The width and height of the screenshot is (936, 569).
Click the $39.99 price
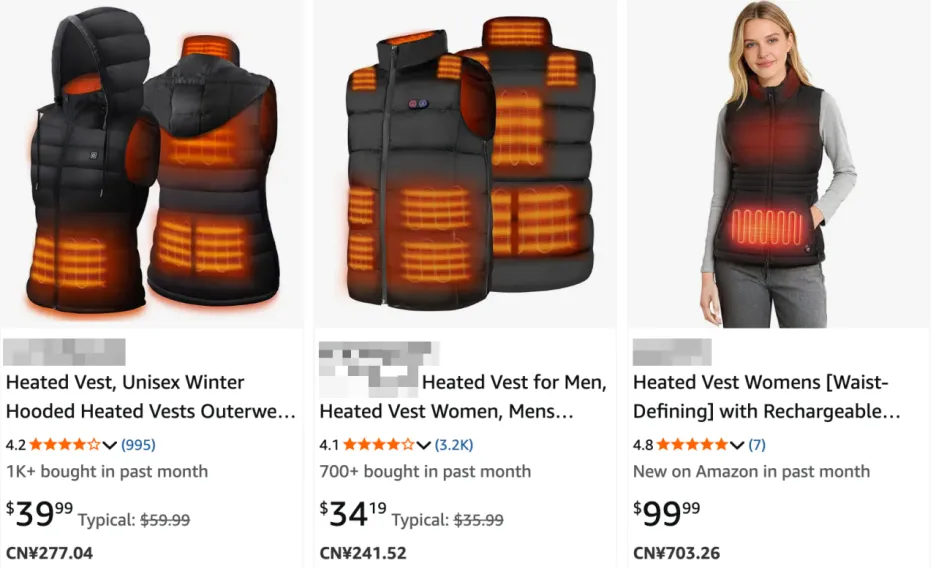coord(39,514)
